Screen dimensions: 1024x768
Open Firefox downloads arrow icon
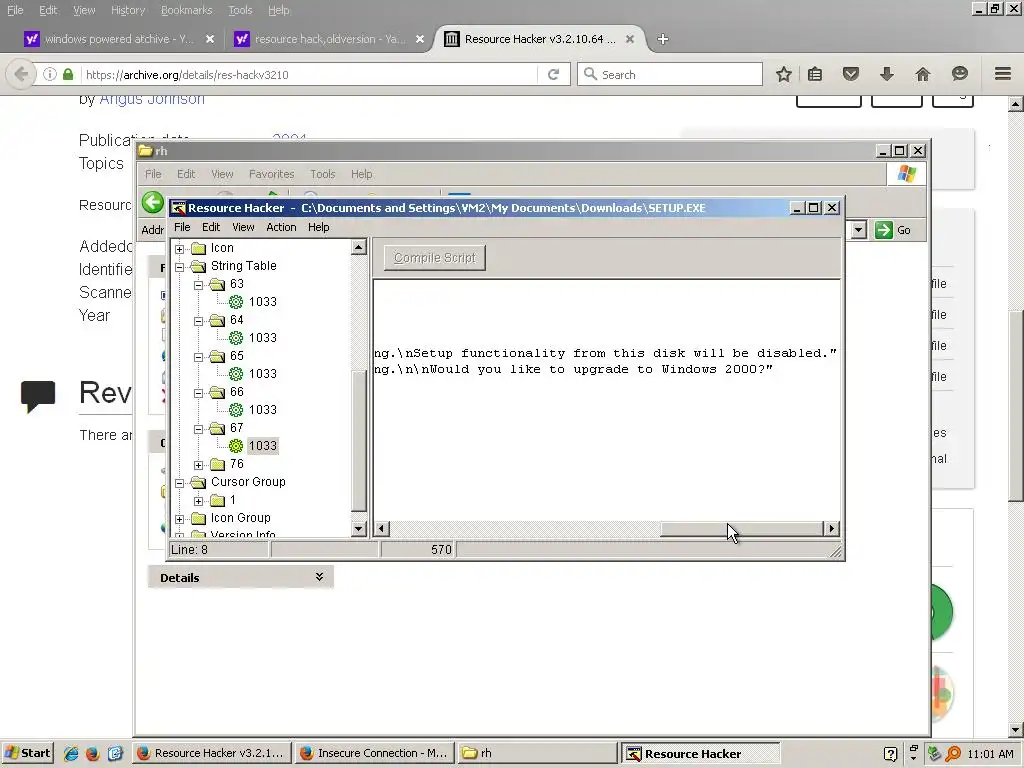click(x=886, y=74)
